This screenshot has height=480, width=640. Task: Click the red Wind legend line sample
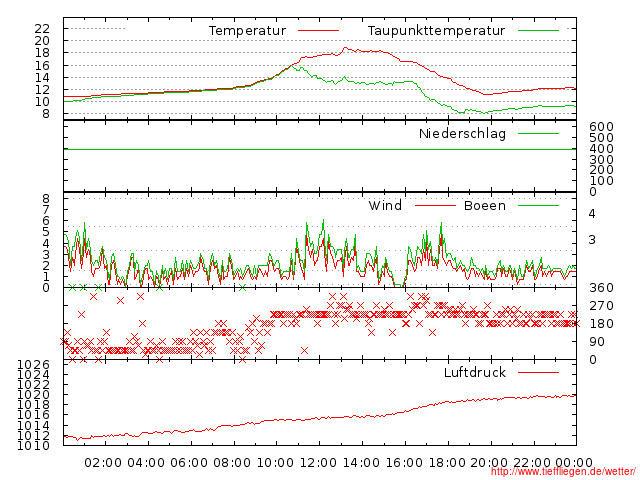click(x=435, y=205)
